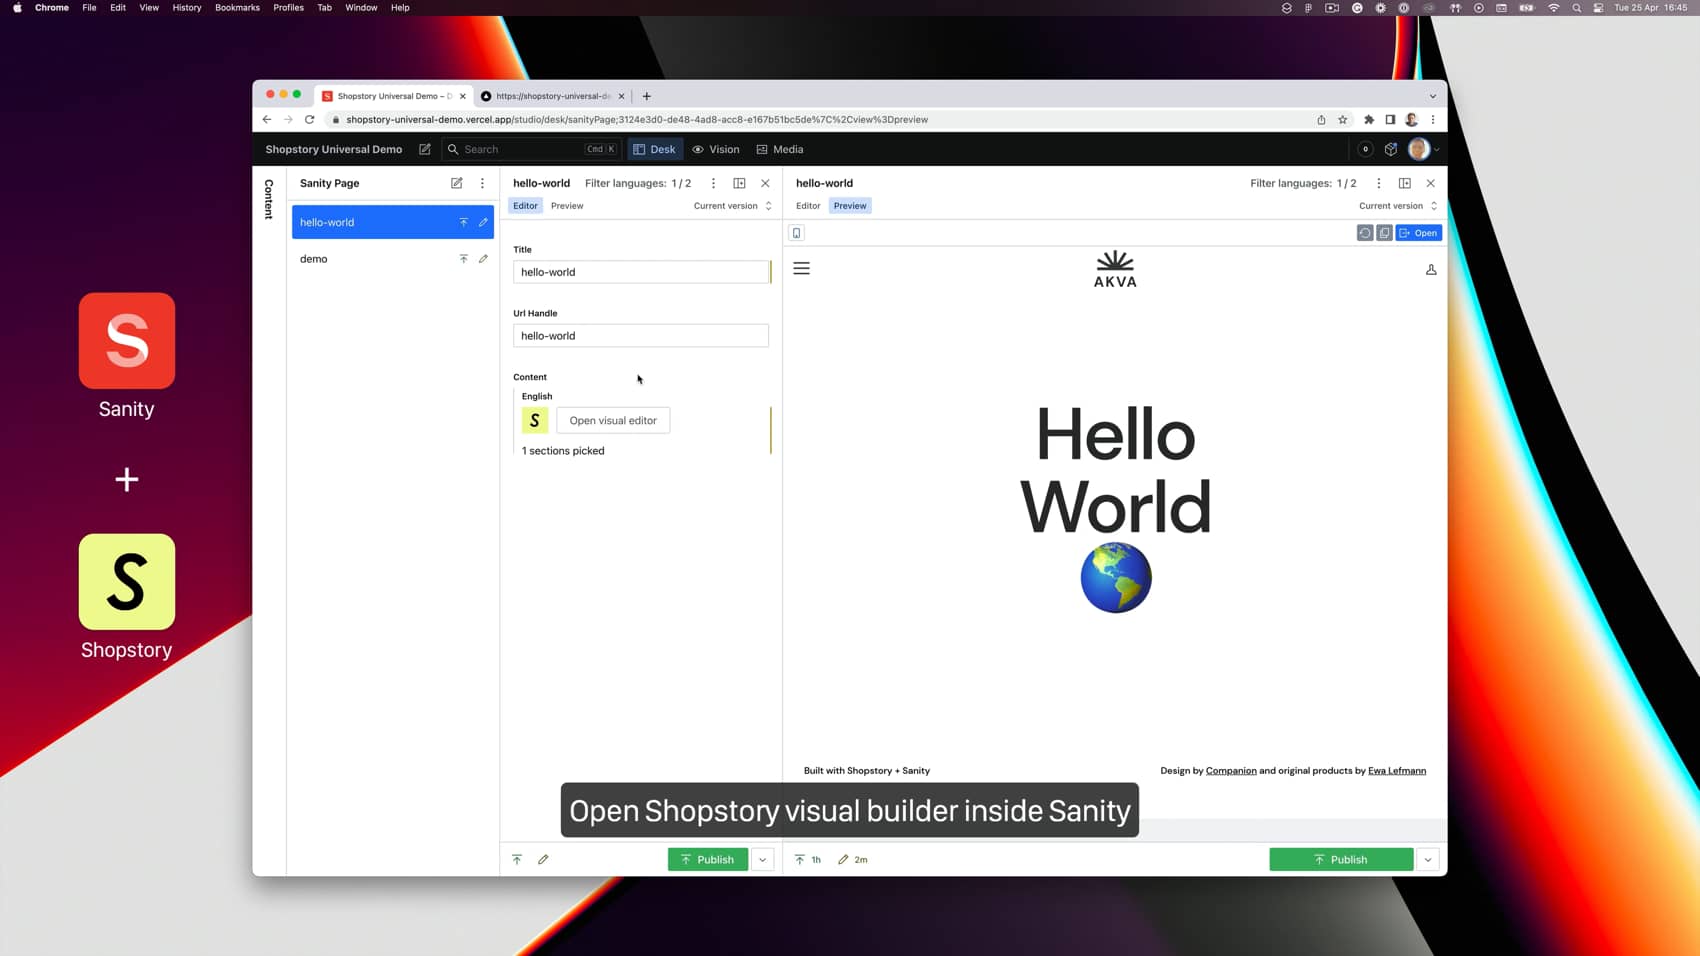
Task: Open editor pane three-dot menu
Action: click(x=713, y=183)
